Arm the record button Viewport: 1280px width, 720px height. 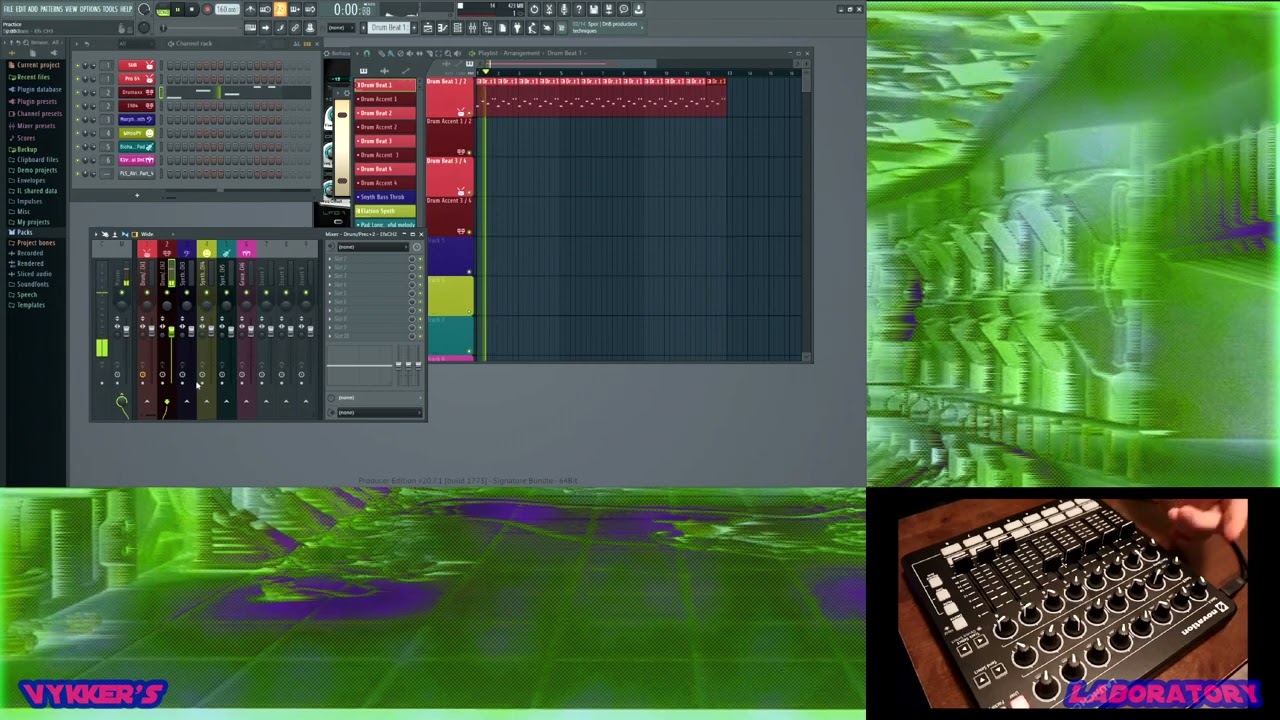pyautogui.click(x=207, y=9)
